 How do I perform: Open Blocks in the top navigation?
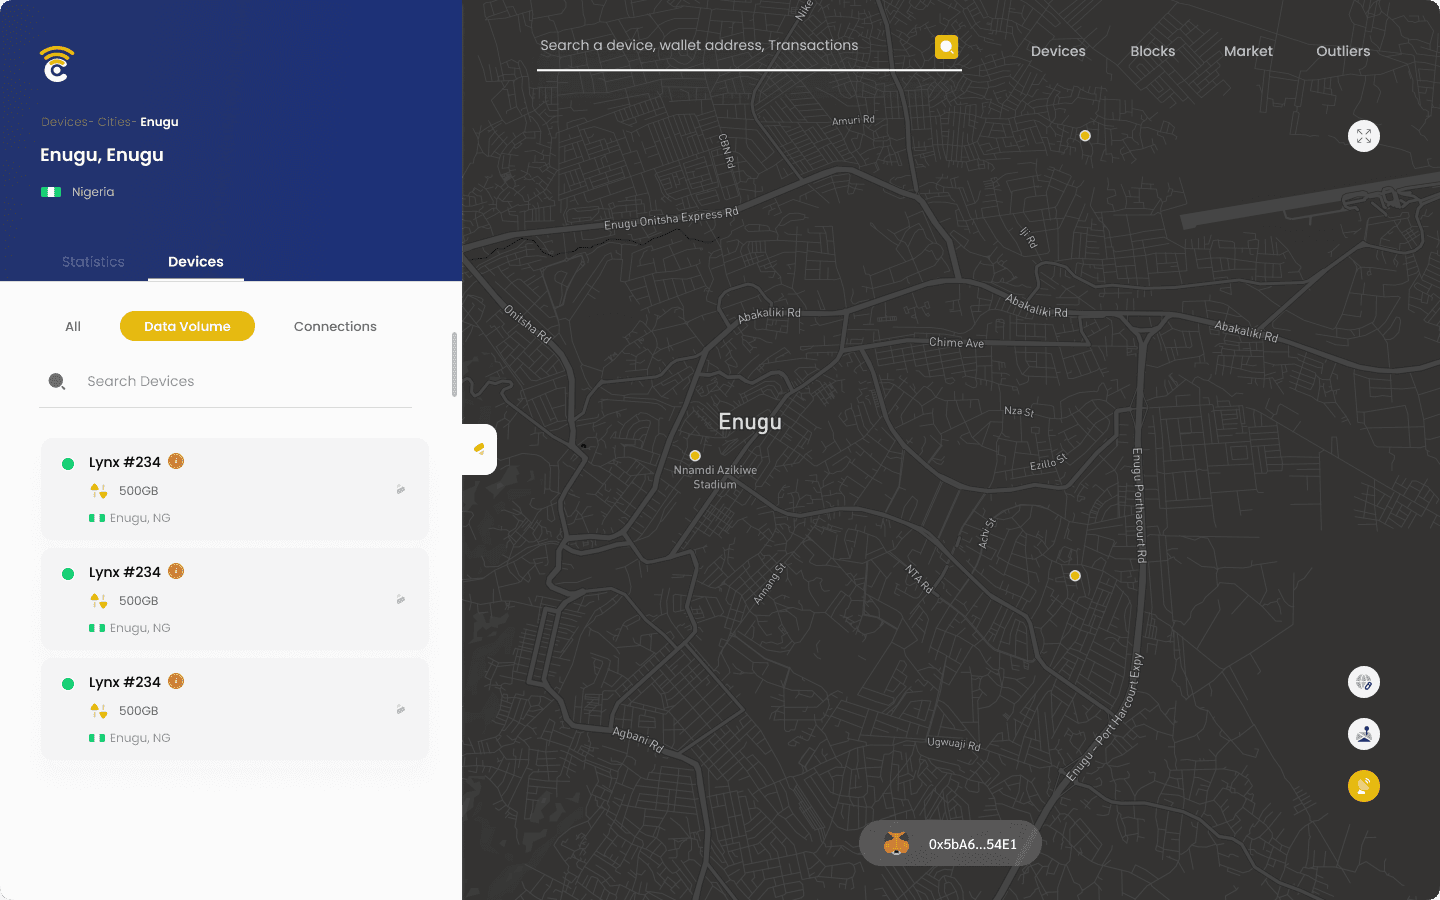click(1153, 51)
